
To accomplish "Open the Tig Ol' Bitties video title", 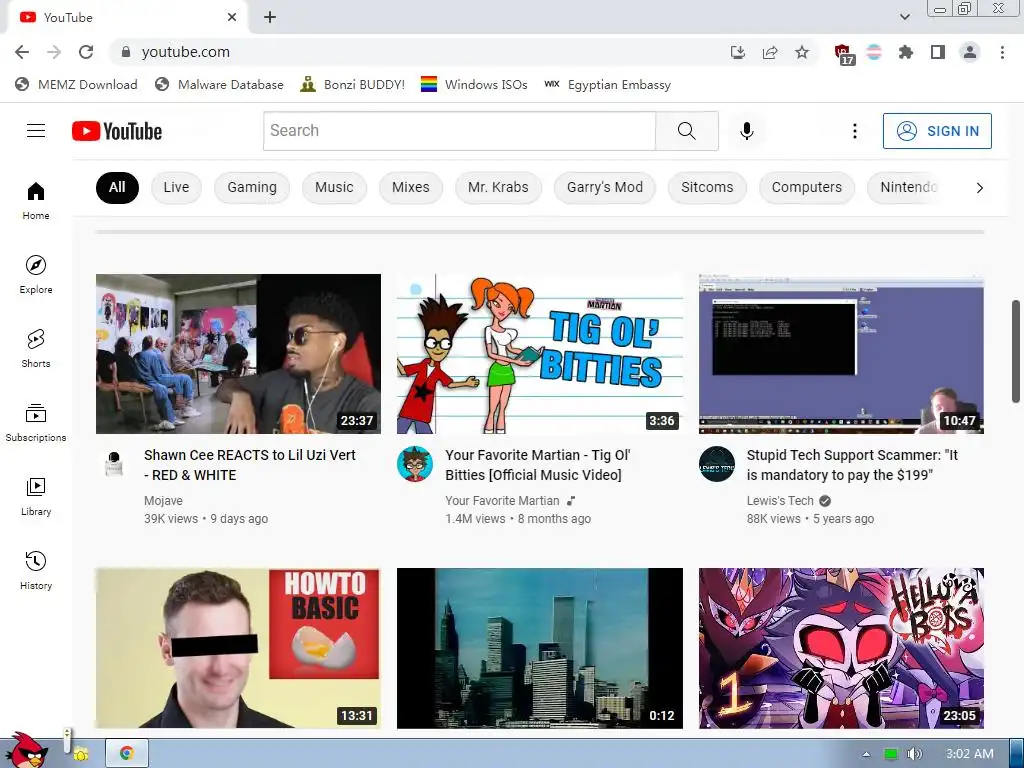I will click(537, 465).
